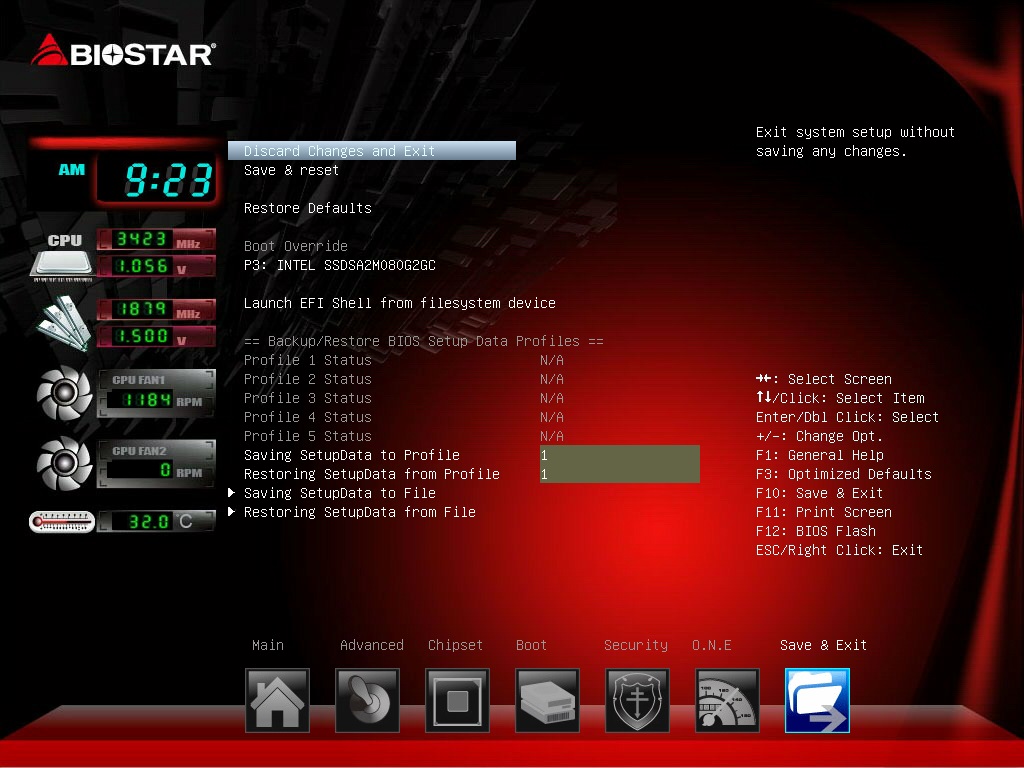
Task: Click Restore Defaults option
Action: coord(307,208)
